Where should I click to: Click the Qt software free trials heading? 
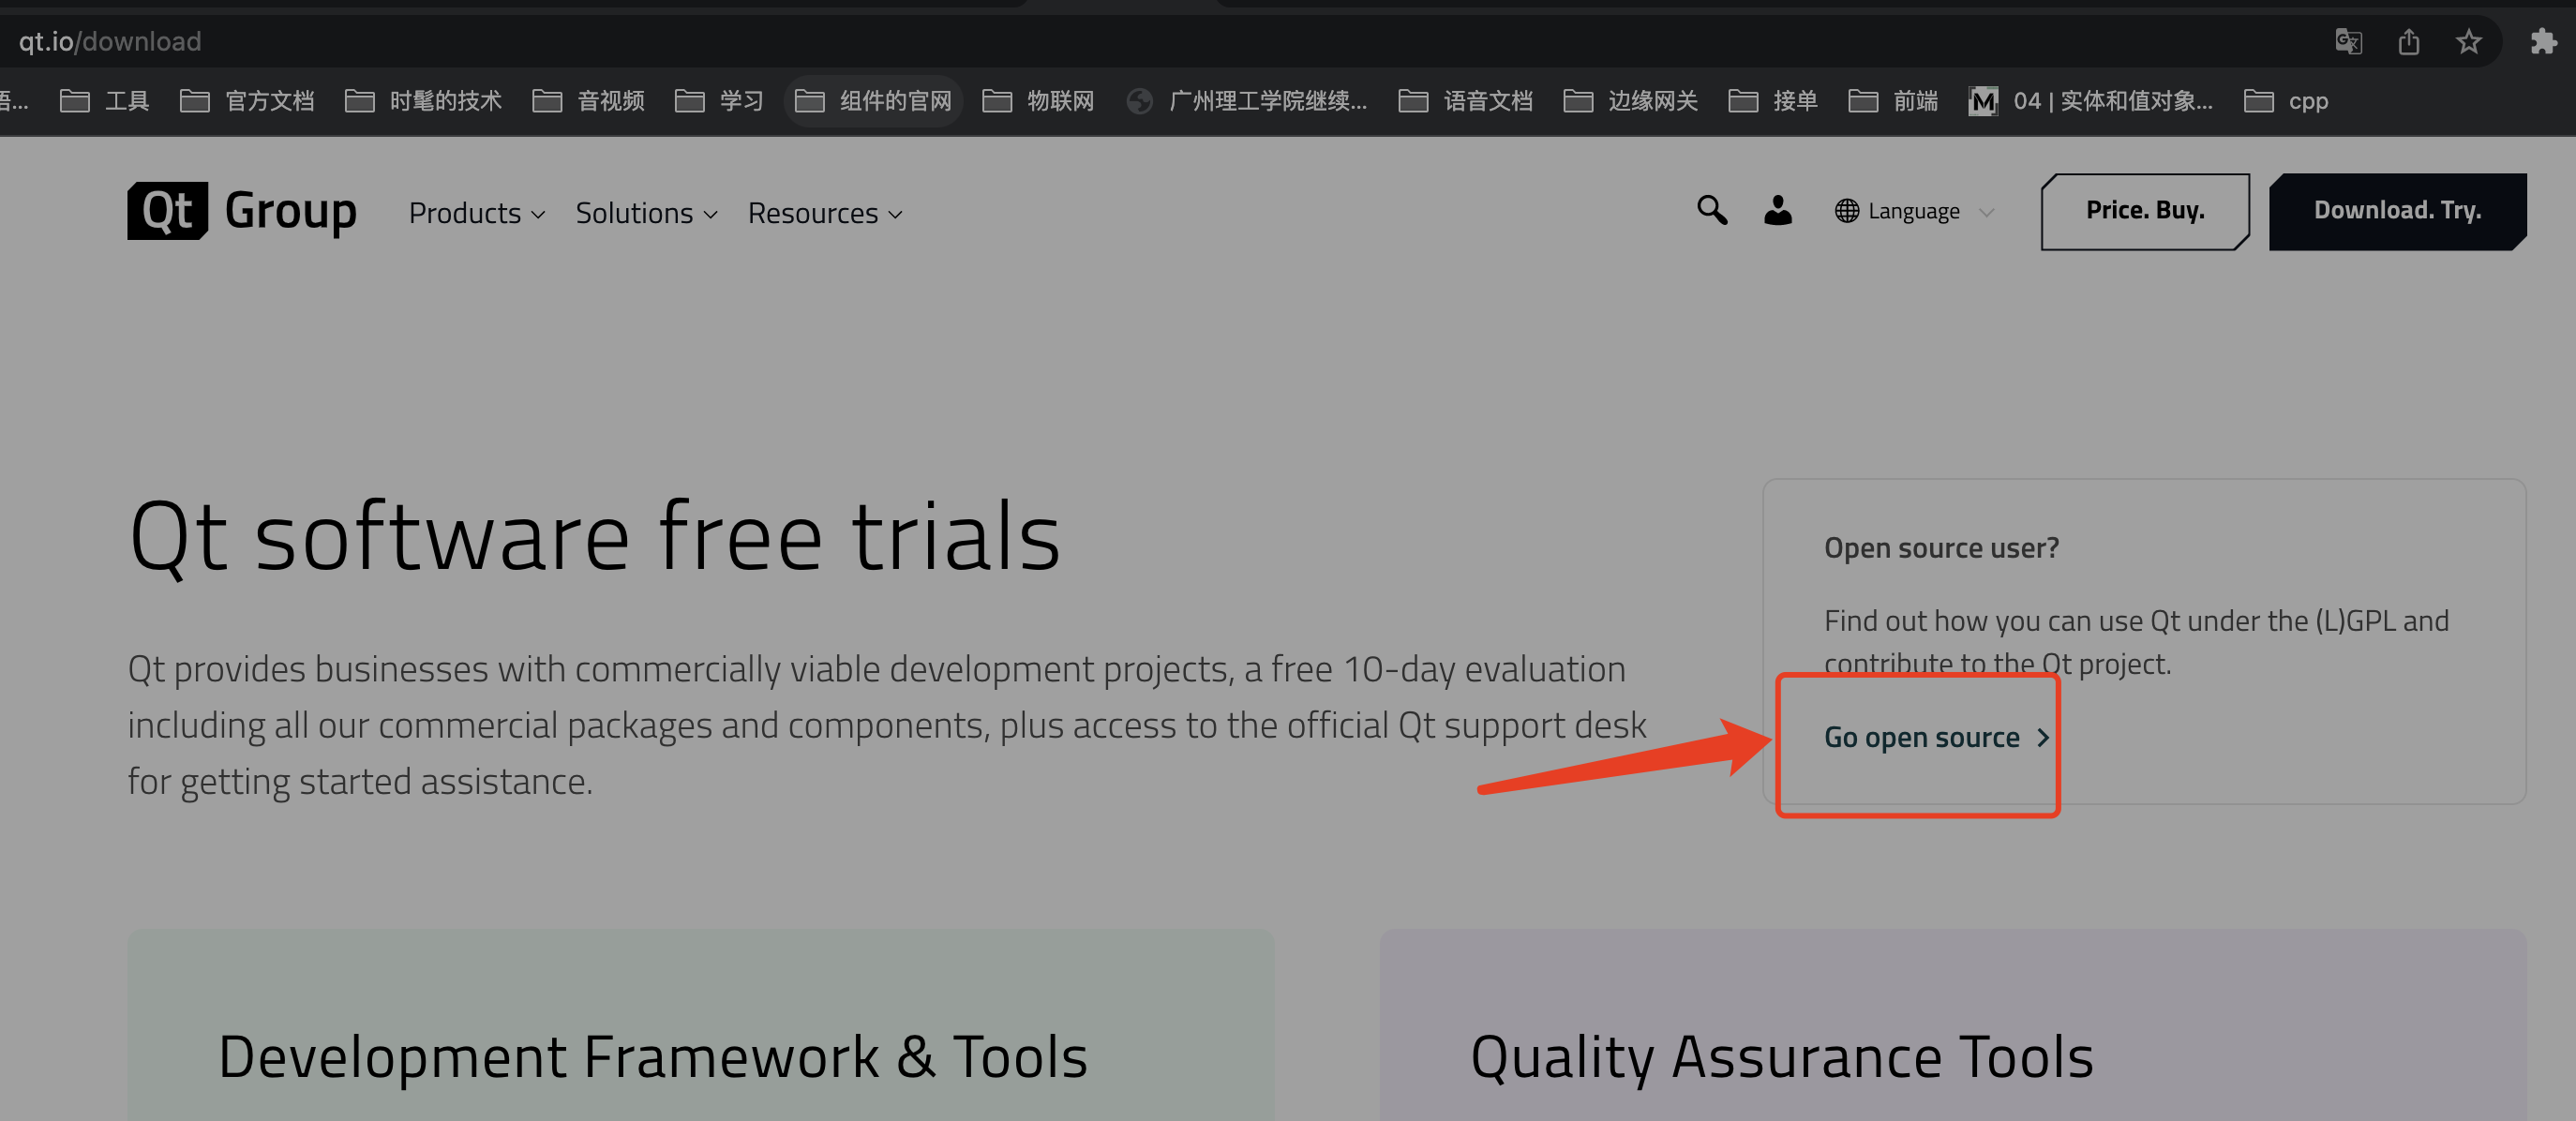click(594, 536)
